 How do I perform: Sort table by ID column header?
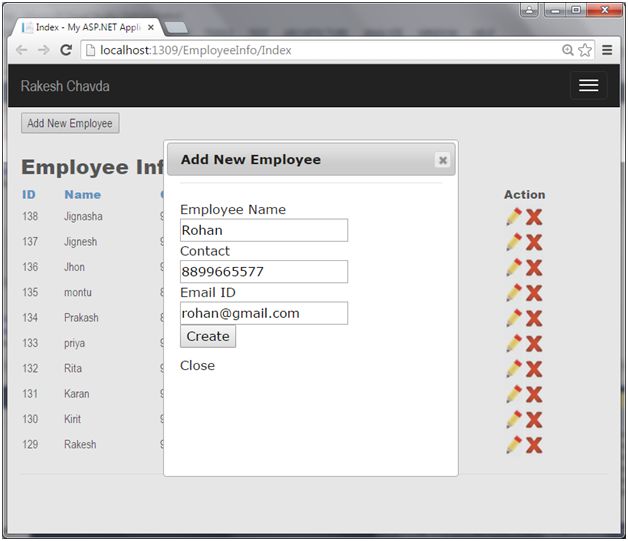point(29,195)
